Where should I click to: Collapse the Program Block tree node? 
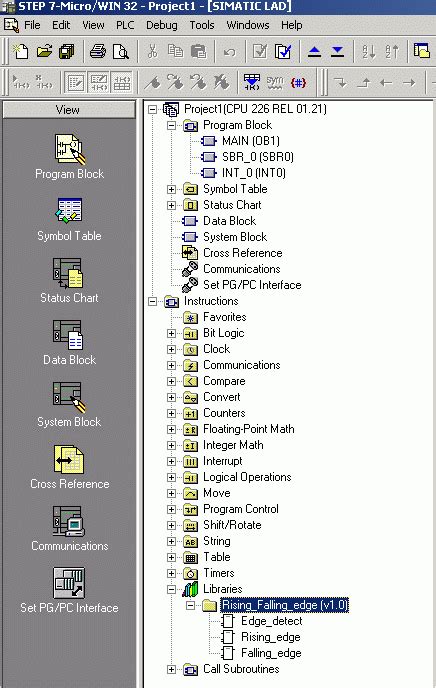[172, 125]
